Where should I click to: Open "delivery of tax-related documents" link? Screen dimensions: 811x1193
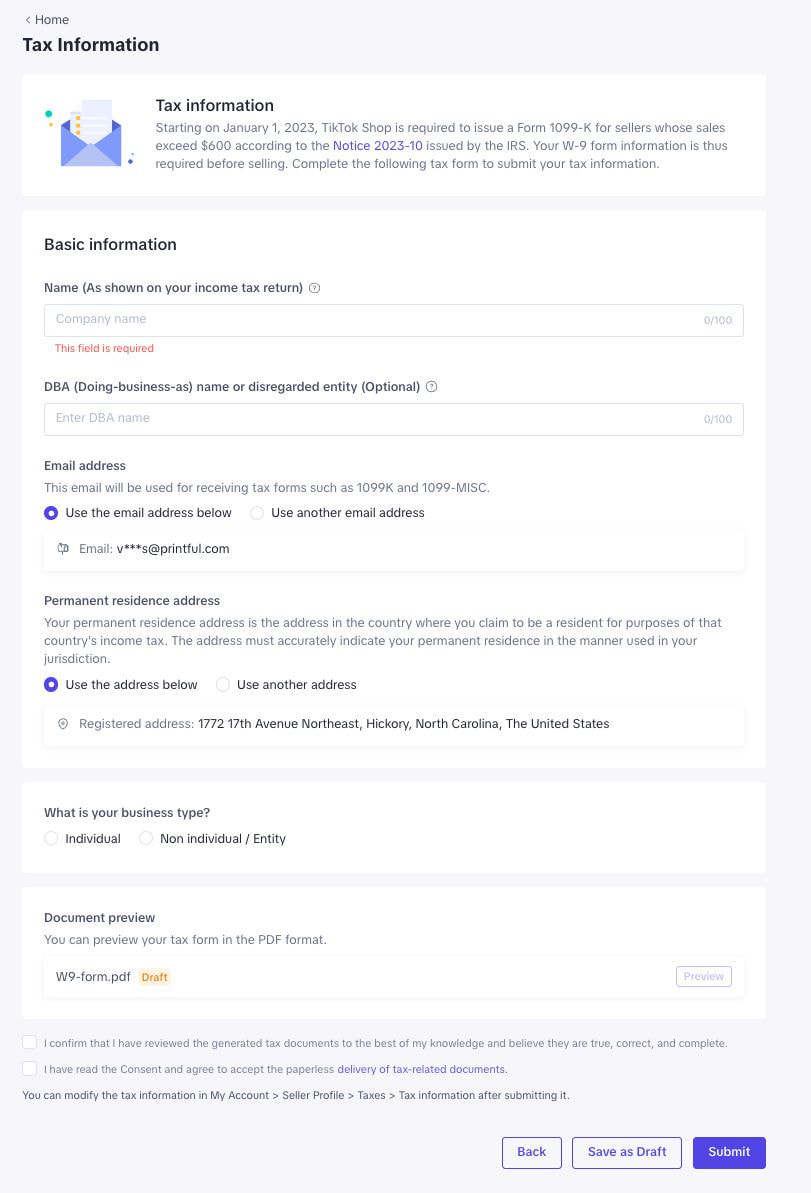pos(421,1069)
